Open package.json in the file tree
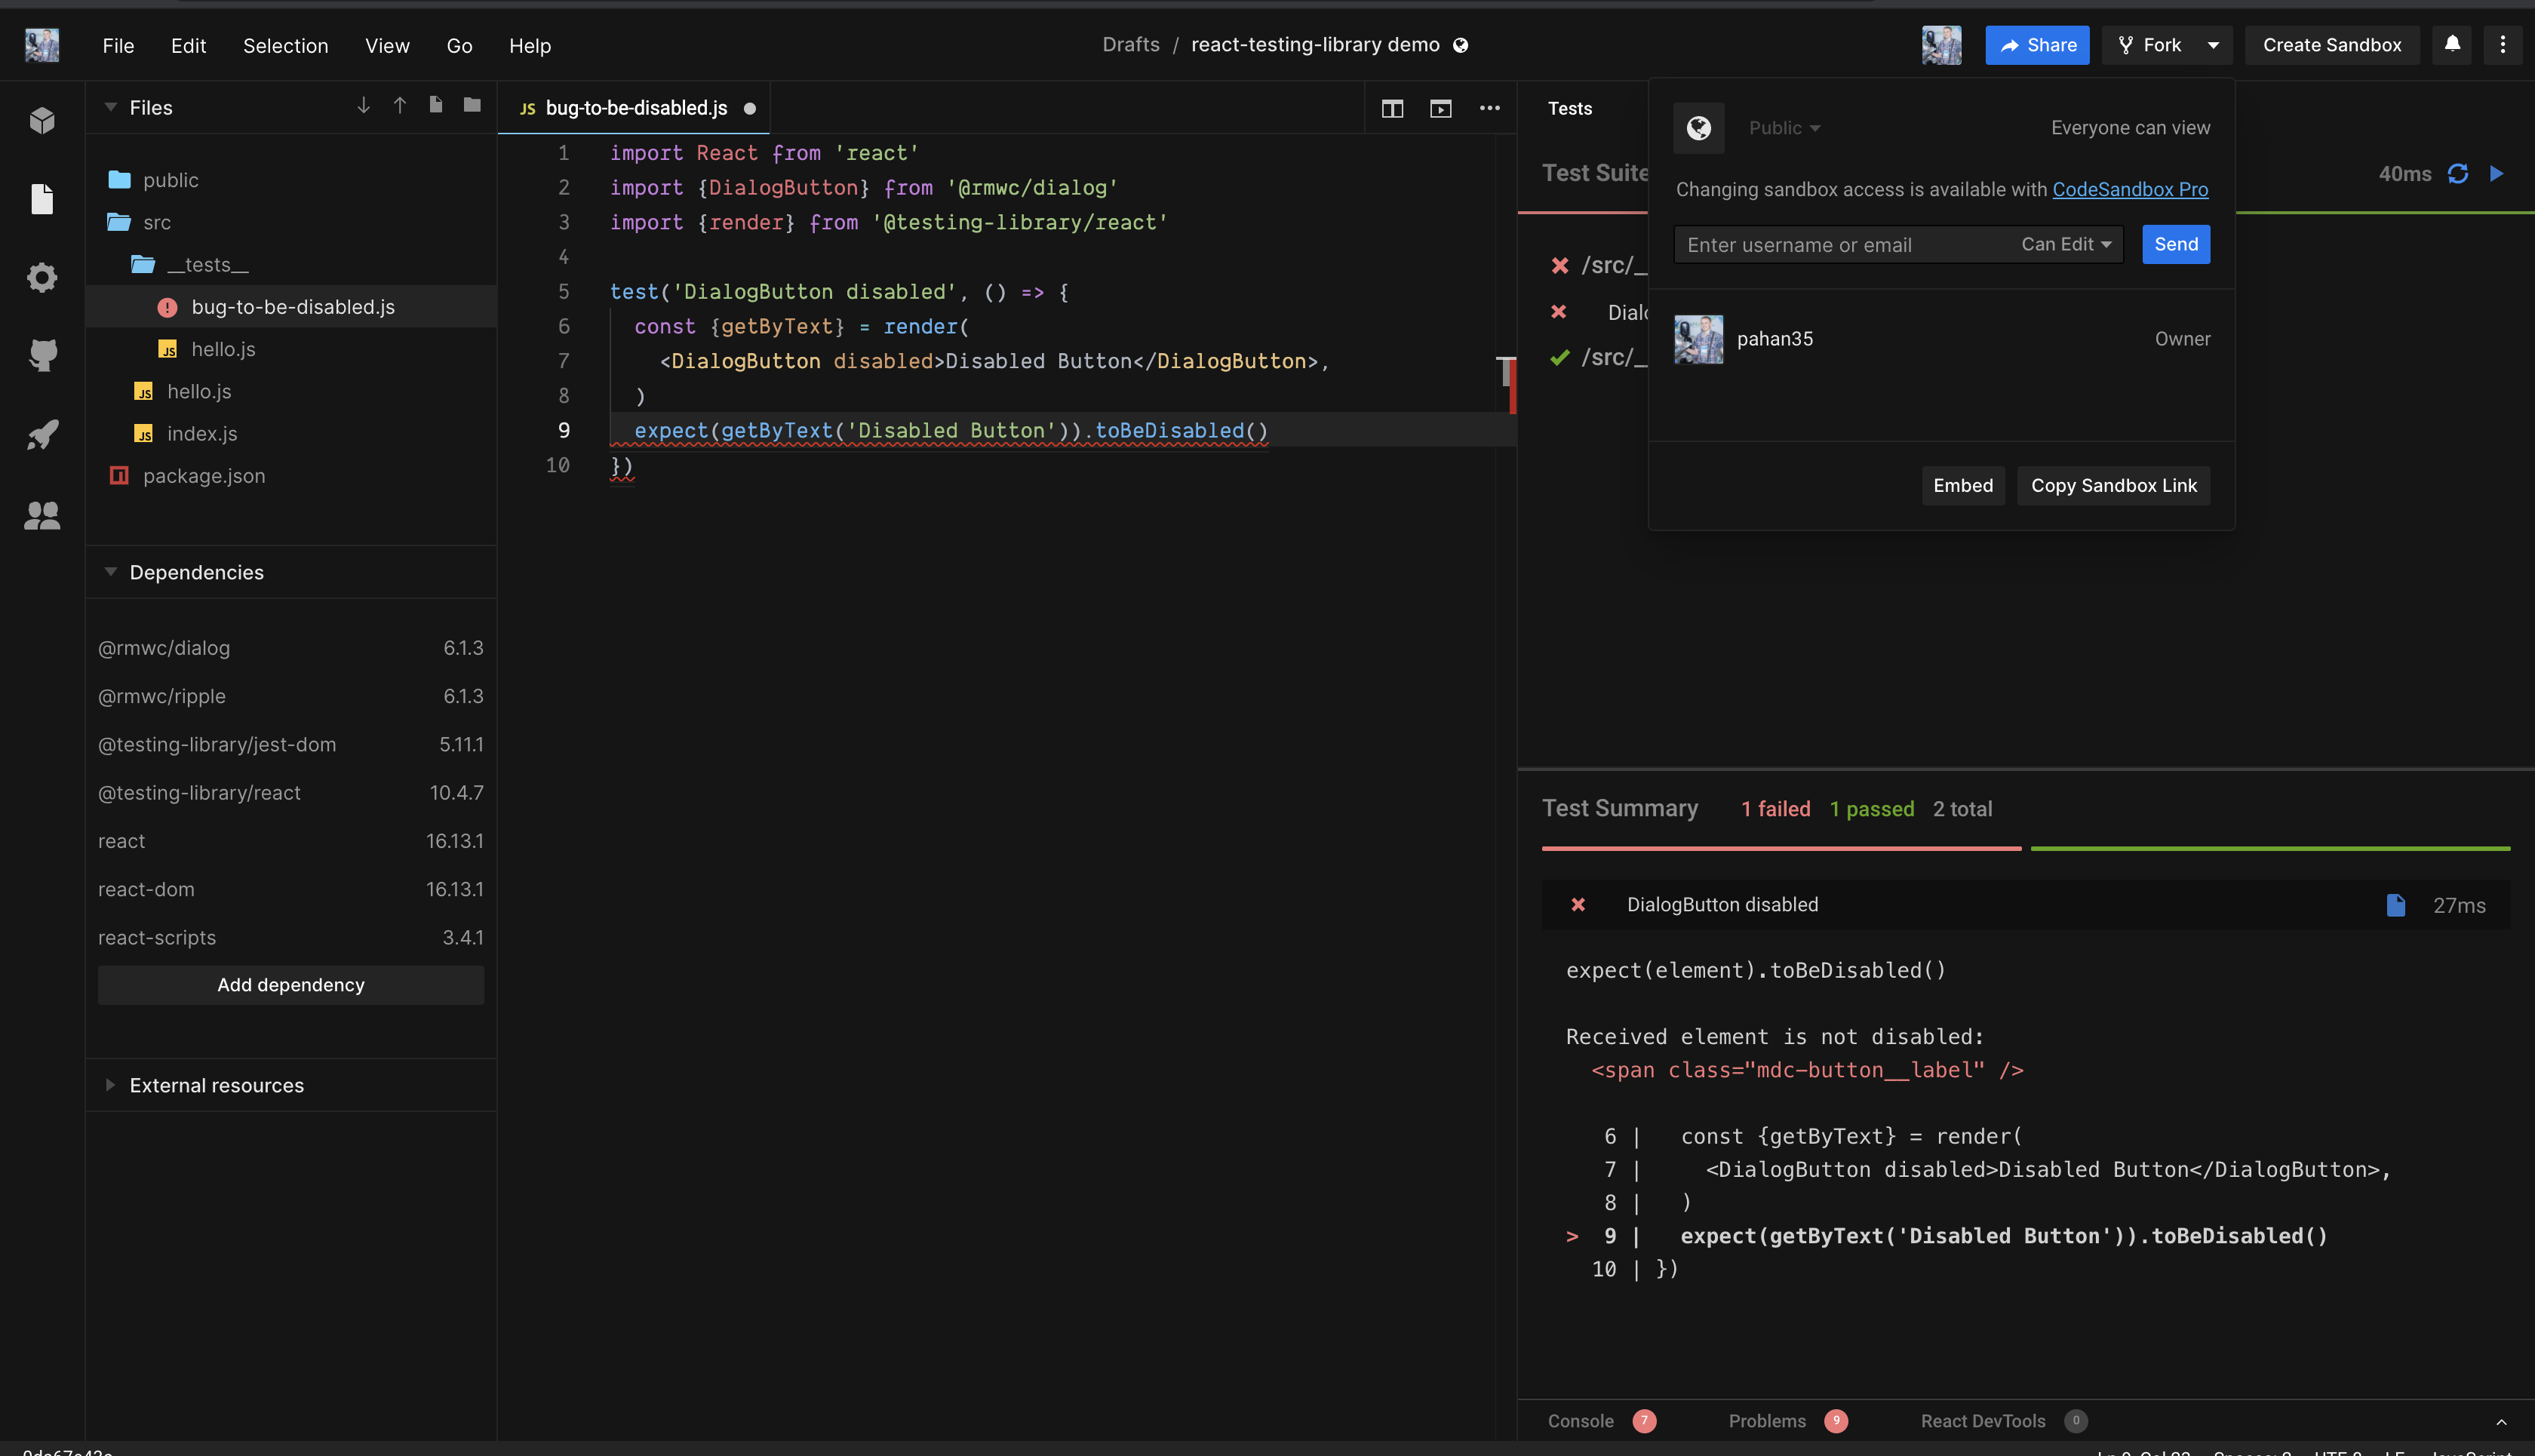 290,476
